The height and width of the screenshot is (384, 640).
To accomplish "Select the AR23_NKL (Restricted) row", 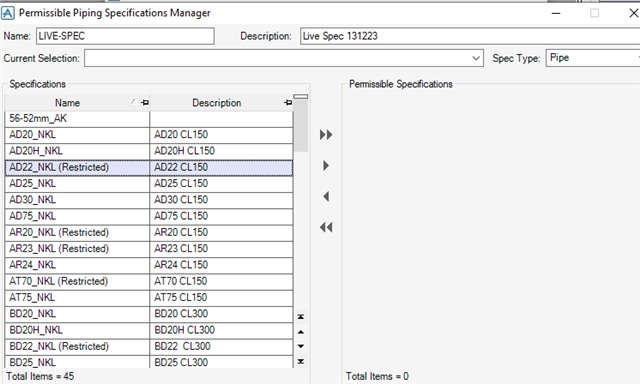I will tap(149, 249).
